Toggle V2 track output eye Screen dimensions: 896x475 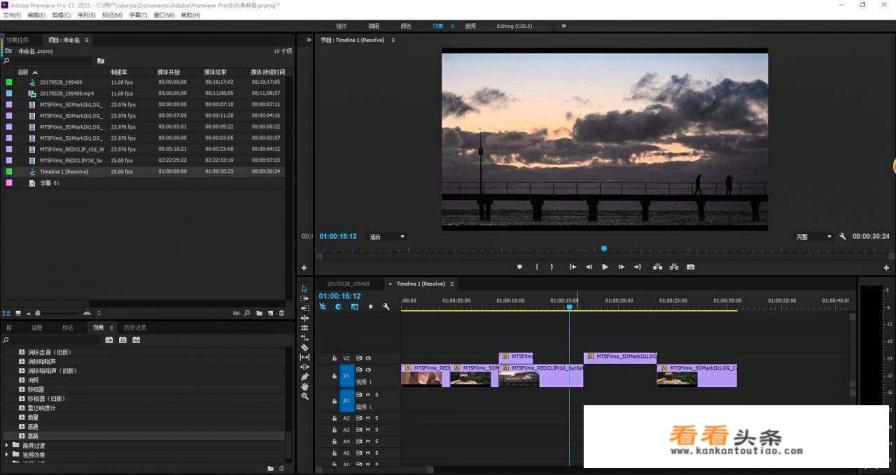(367, 357)
